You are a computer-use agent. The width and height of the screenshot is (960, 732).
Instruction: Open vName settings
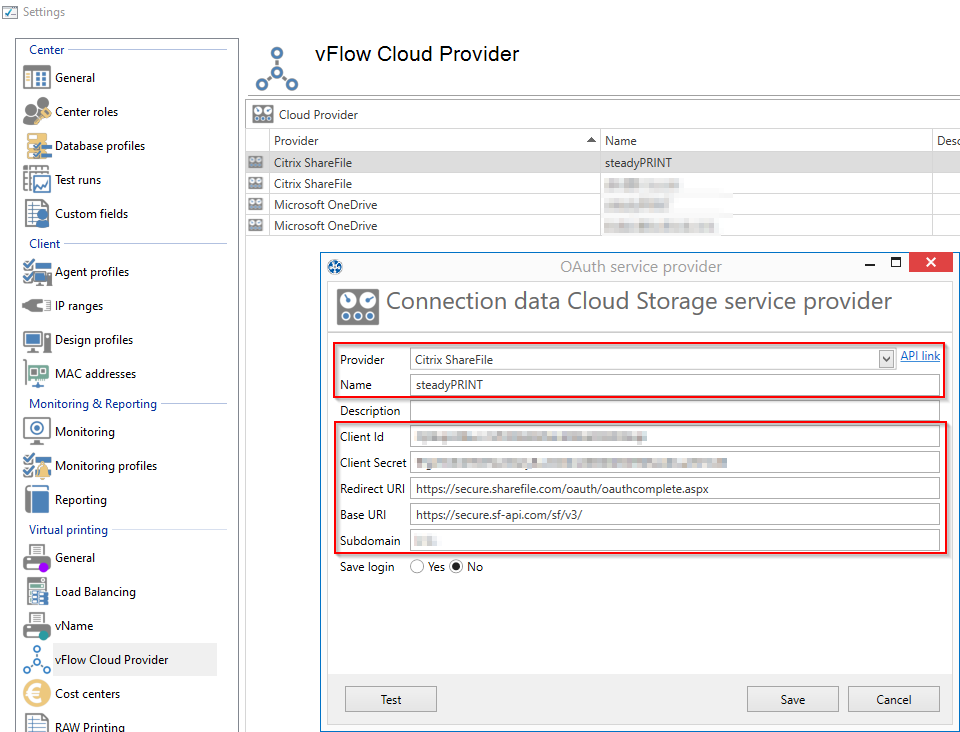click(74, 626)
